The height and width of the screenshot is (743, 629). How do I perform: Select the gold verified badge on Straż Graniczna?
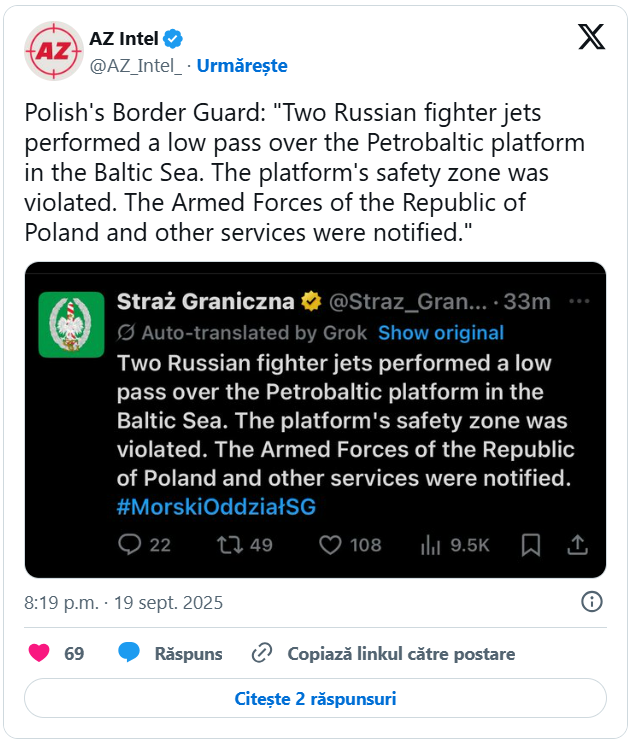(x=311, y=301)
